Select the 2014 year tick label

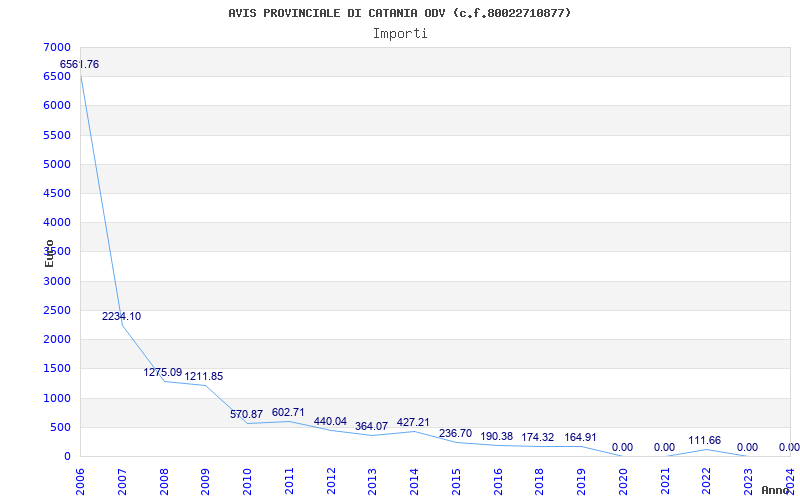[414, 482]
